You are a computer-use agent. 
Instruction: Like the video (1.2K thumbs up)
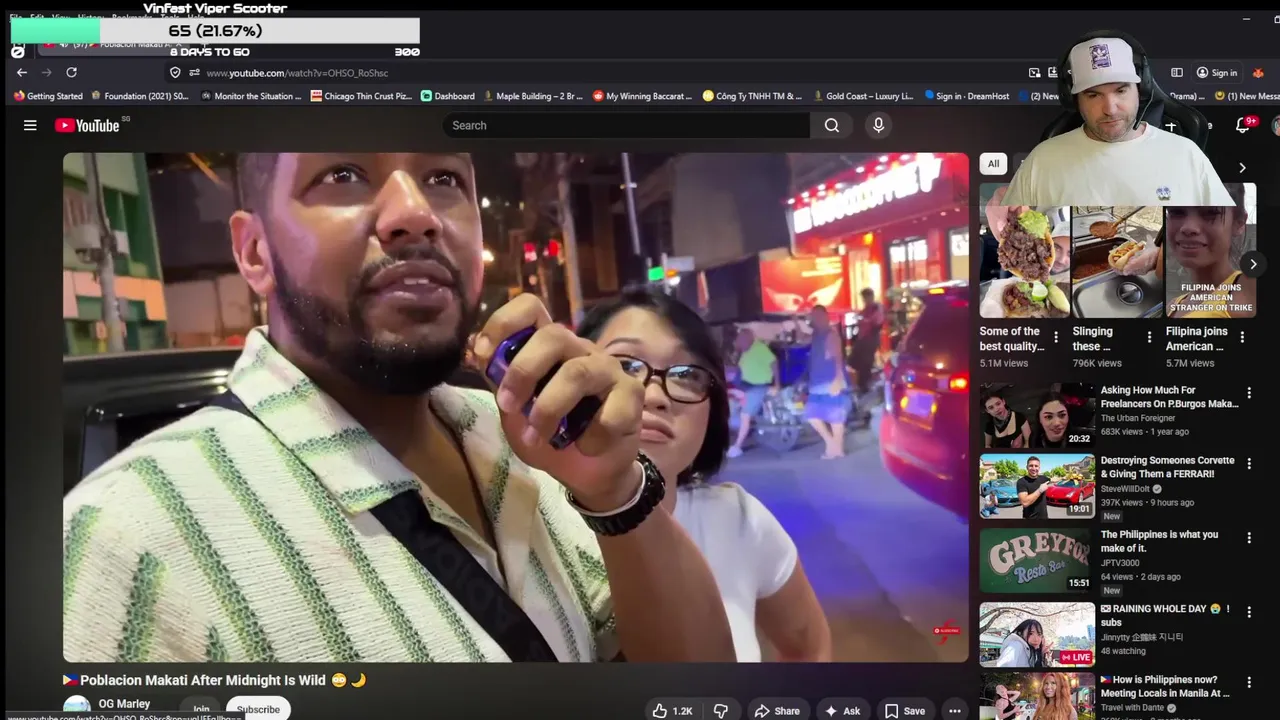(673, 711)
